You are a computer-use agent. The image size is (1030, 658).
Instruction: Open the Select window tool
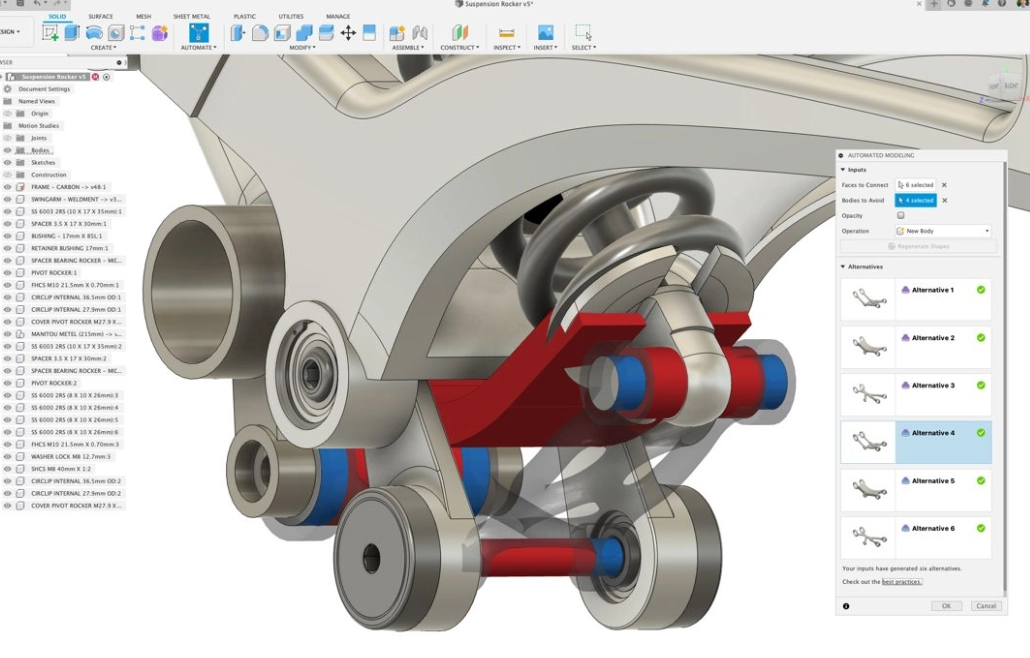[582, 32]
